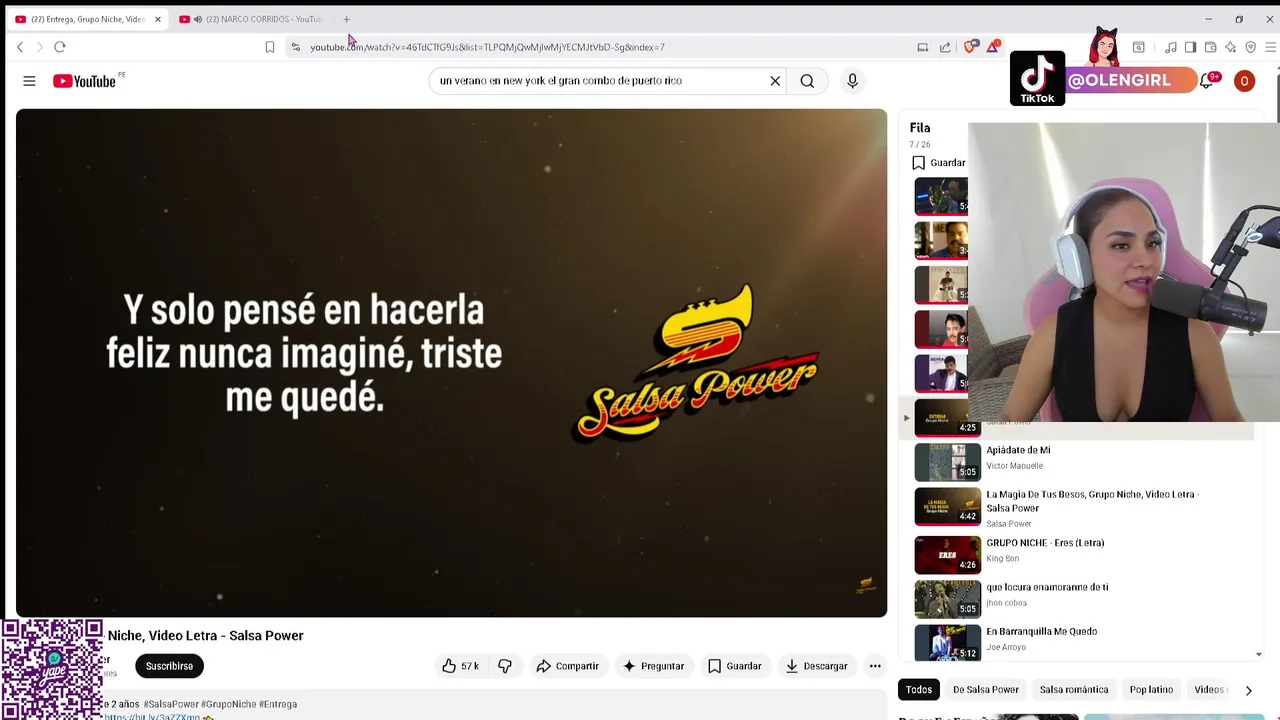Open the VPN shield icon
This screenshot has width=1280, height=720.
coord(1250,47)
